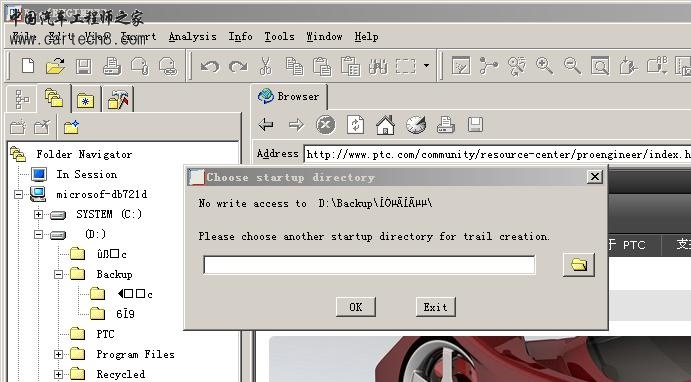This screenshot has height=382, width=691.
Task: Open the Analysis menu
Action: click(x=193, y=37)
